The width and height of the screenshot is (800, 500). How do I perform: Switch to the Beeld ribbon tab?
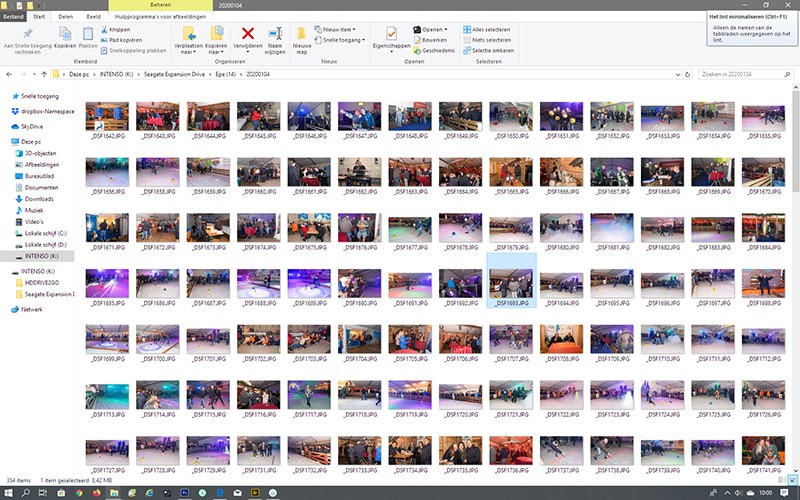(x=92, y=17)
